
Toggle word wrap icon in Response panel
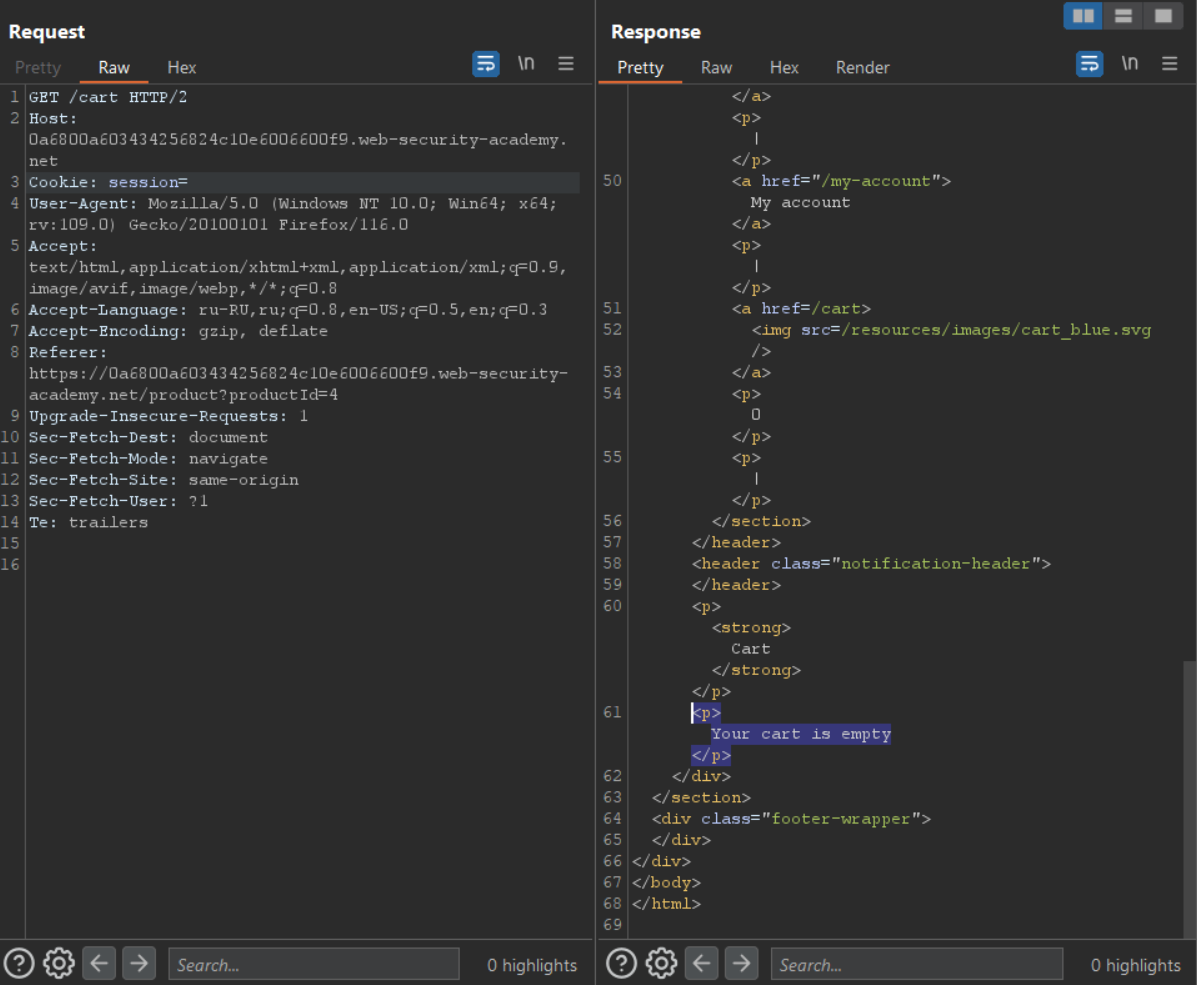coord(1089,64)
